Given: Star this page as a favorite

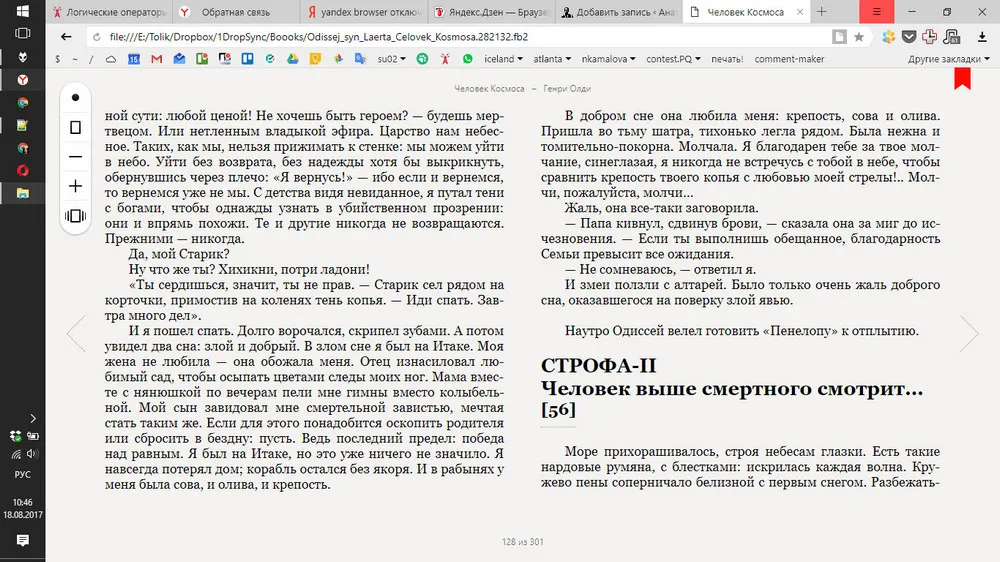Looking at the screenshot, I should pos(859,37).
